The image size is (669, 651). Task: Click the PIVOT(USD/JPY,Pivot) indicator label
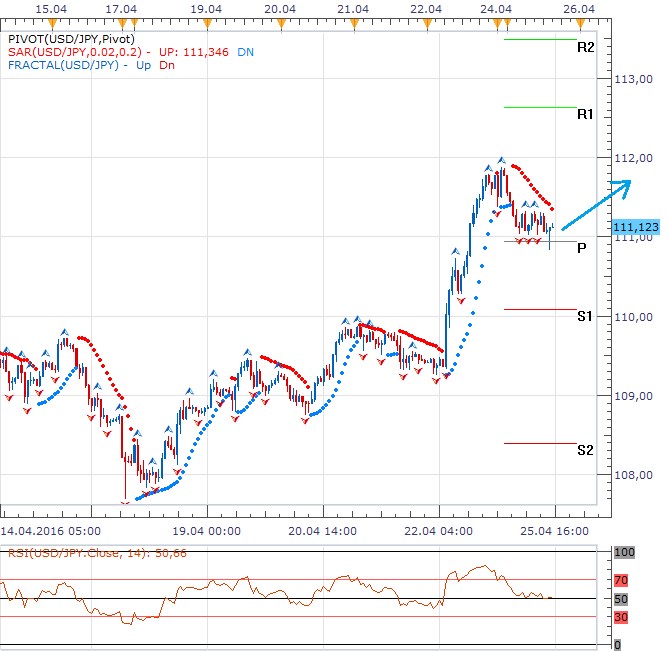[x=71, y=39]
